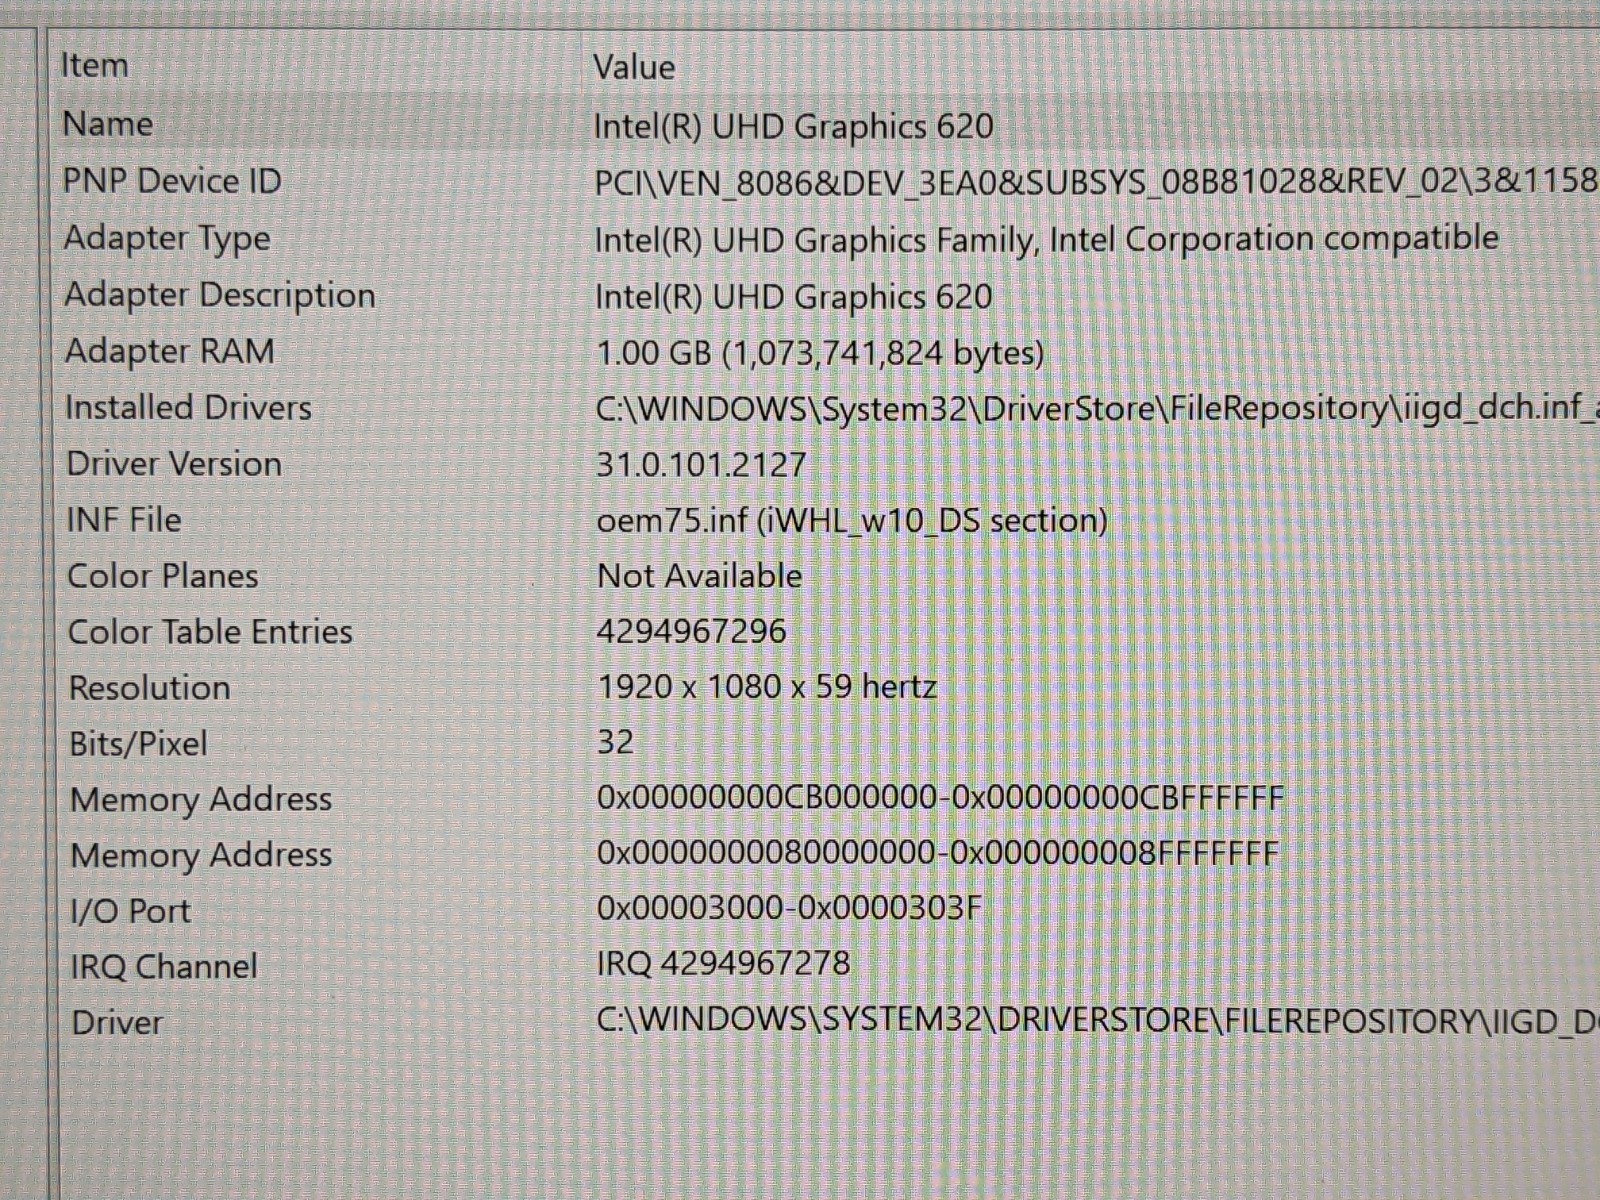Select the Driver row label
This screenshot has height=1200, width=1600.
117,1022
